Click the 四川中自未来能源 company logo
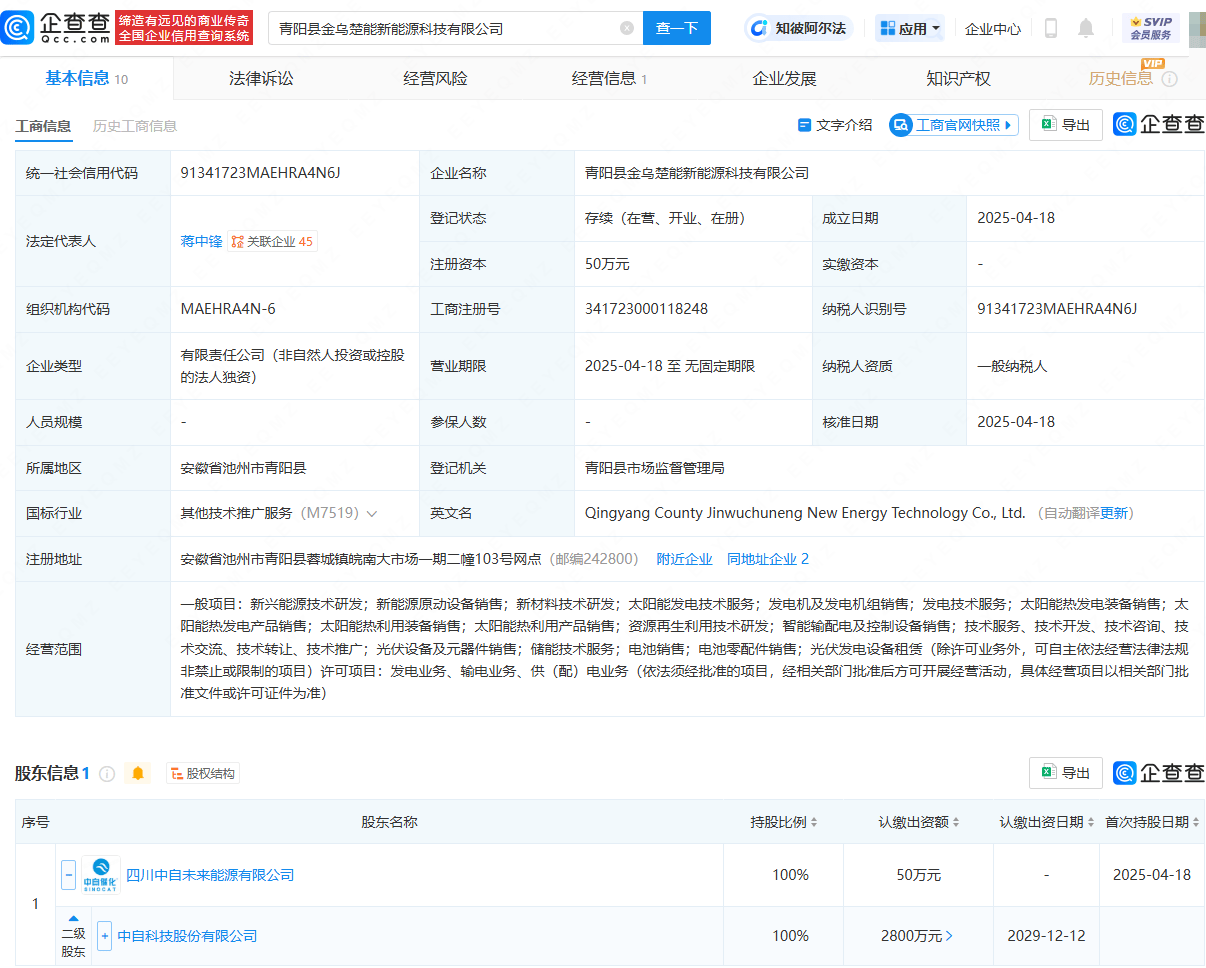 [x=101, y=875]
